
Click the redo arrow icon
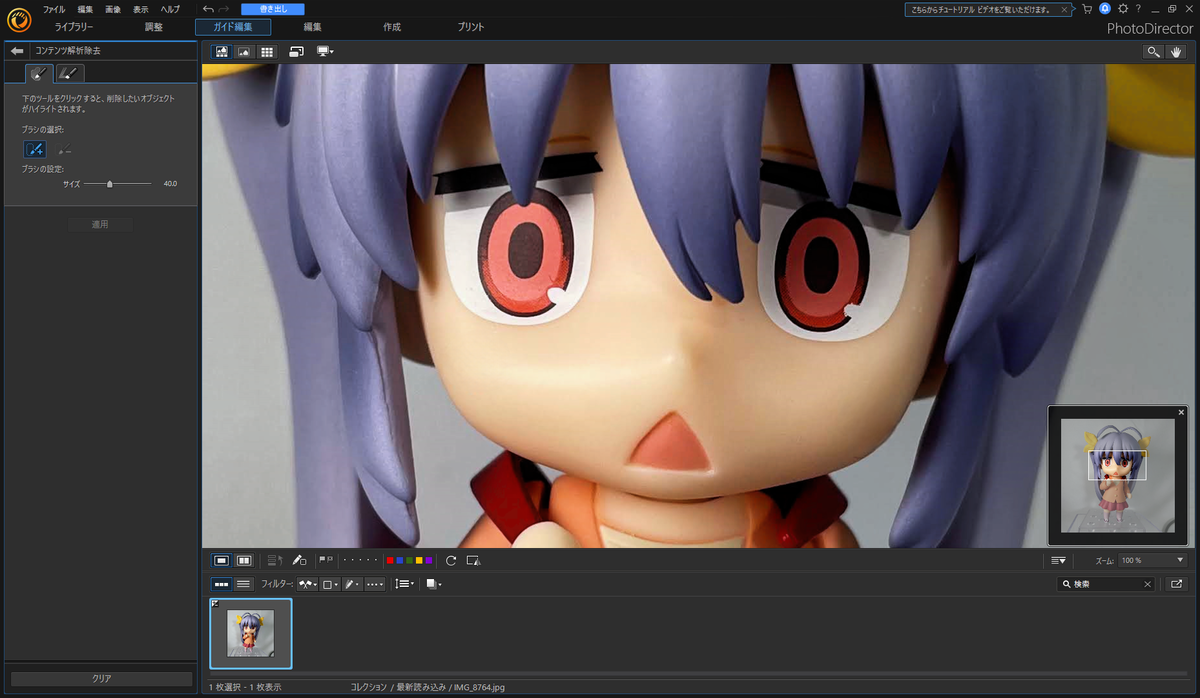pos(226,9)
